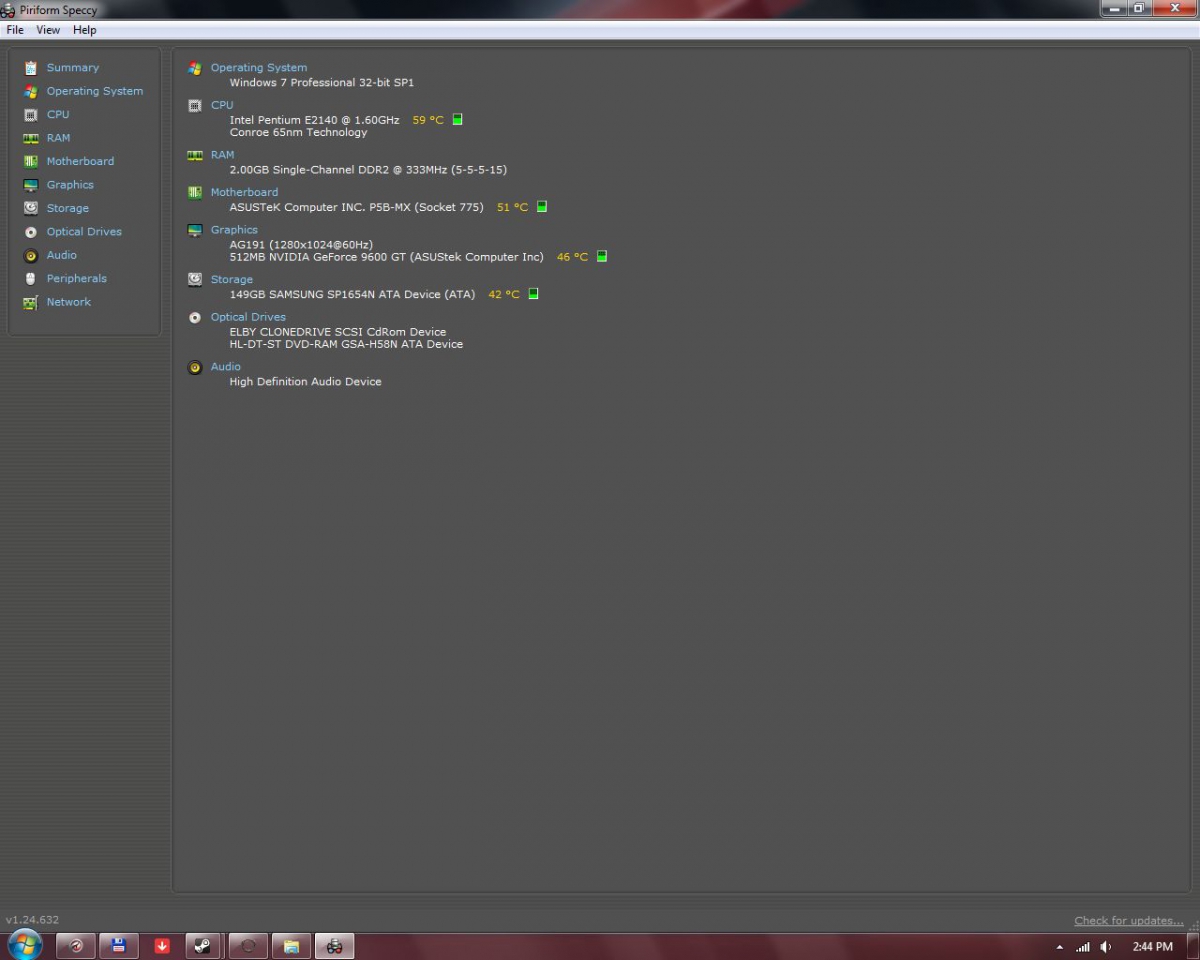Click 'ASUSTeK Computer INC. P5B-MX' text

click(356, 207)
